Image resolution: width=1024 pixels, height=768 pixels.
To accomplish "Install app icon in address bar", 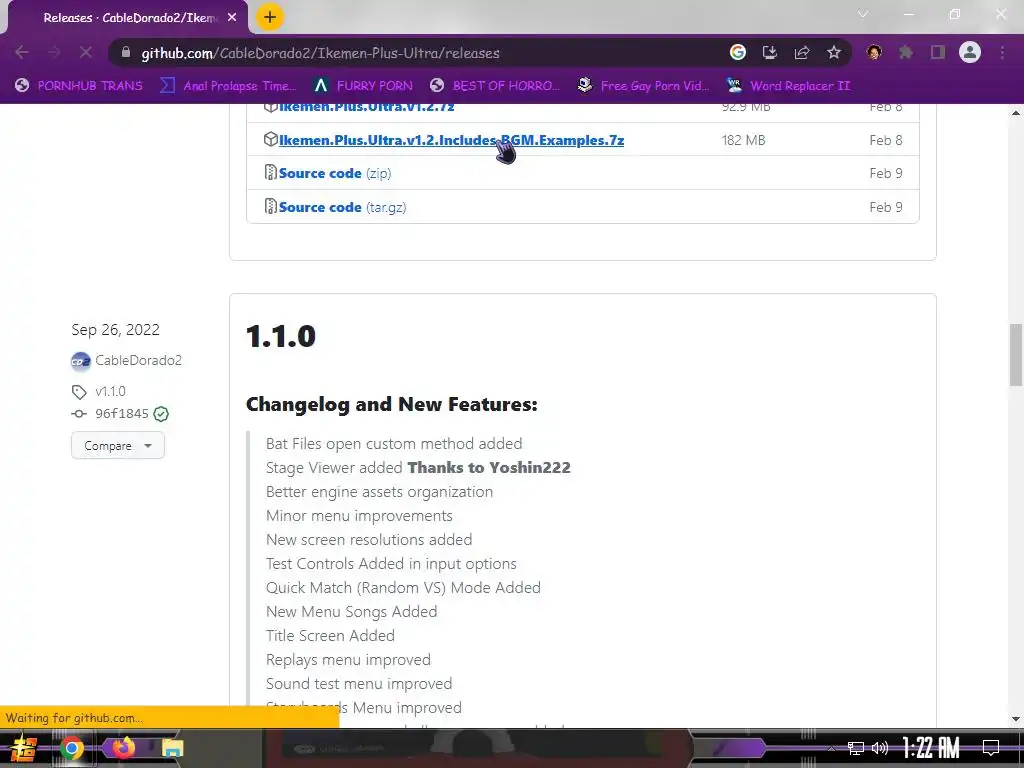I will (769, 52).
